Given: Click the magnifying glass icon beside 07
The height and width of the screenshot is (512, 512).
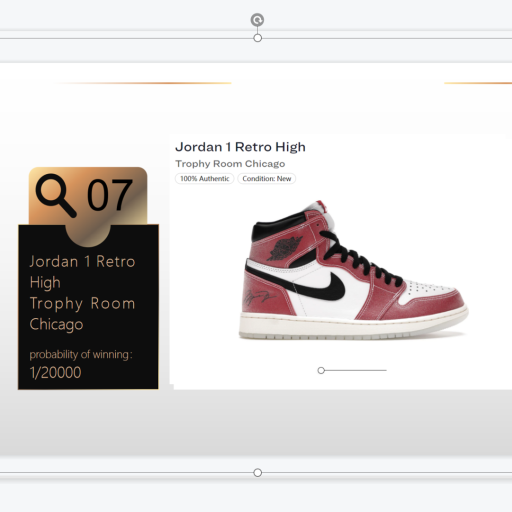Looking at the screenshot, I should click(56, 195).
